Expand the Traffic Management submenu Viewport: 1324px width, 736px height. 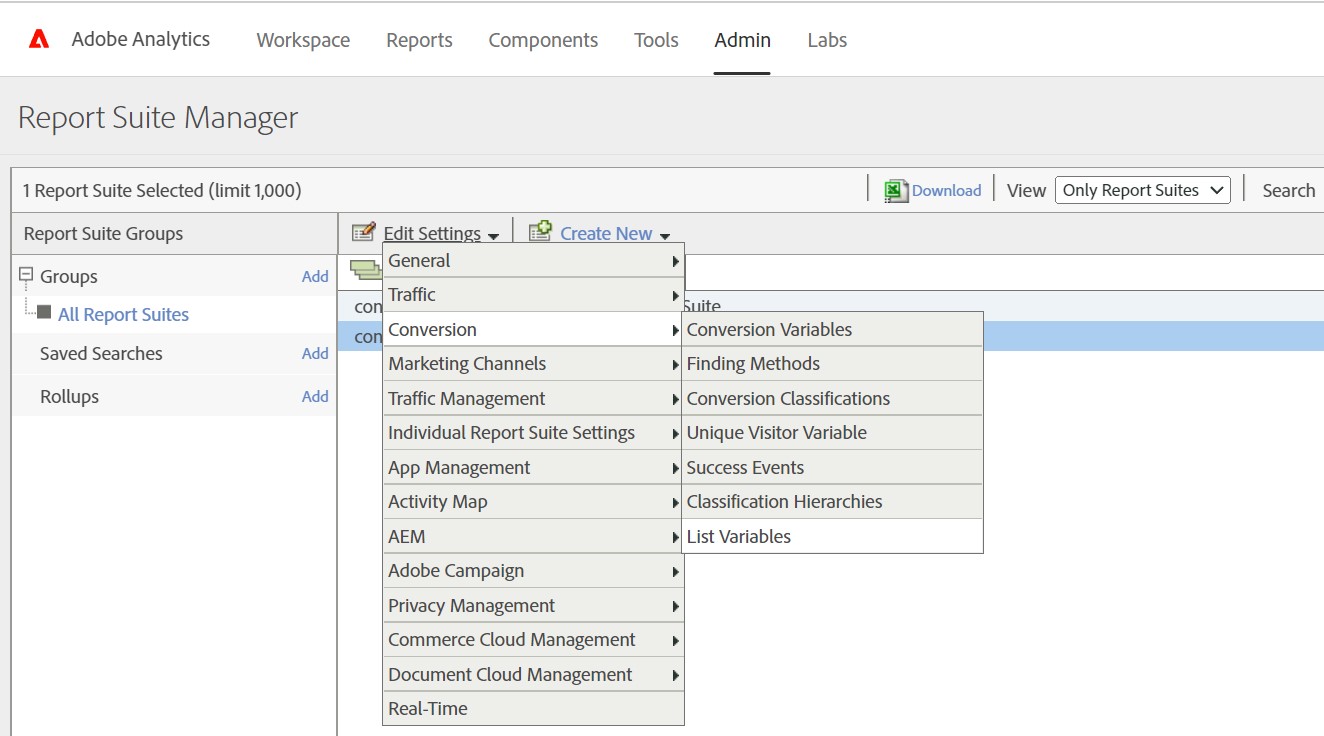click(533, 398)
